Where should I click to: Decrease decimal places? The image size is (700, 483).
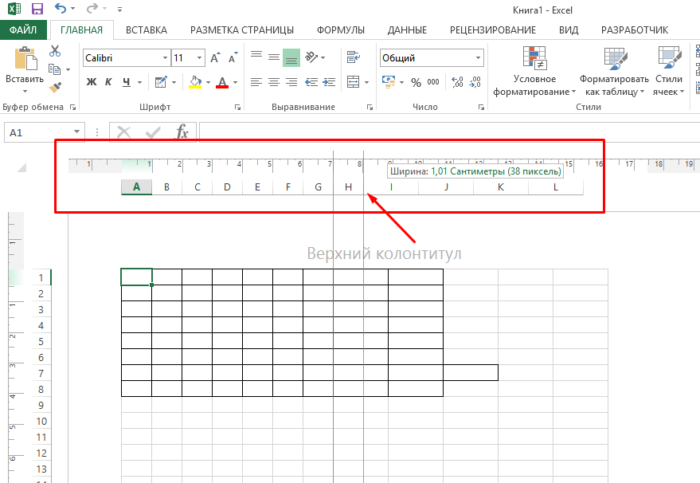tap(475, 82)
